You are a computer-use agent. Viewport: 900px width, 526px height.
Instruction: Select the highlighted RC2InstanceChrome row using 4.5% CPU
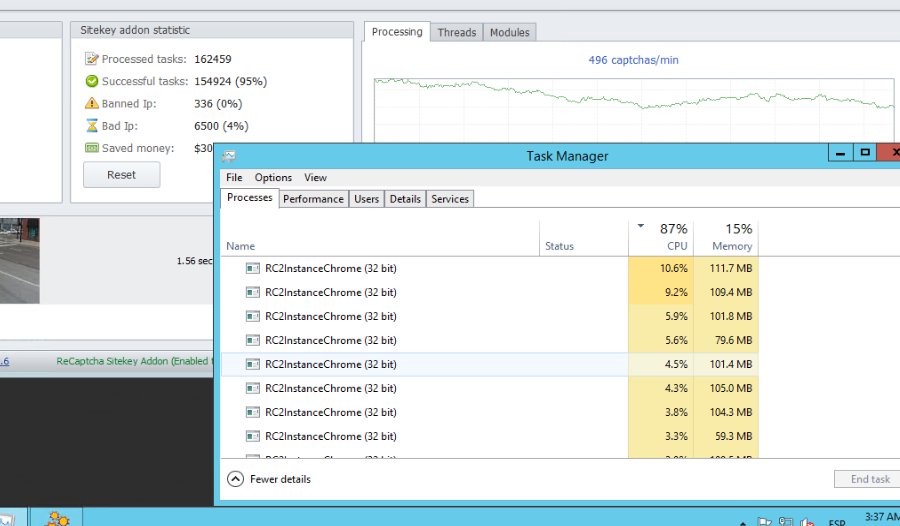click(400, 364)
